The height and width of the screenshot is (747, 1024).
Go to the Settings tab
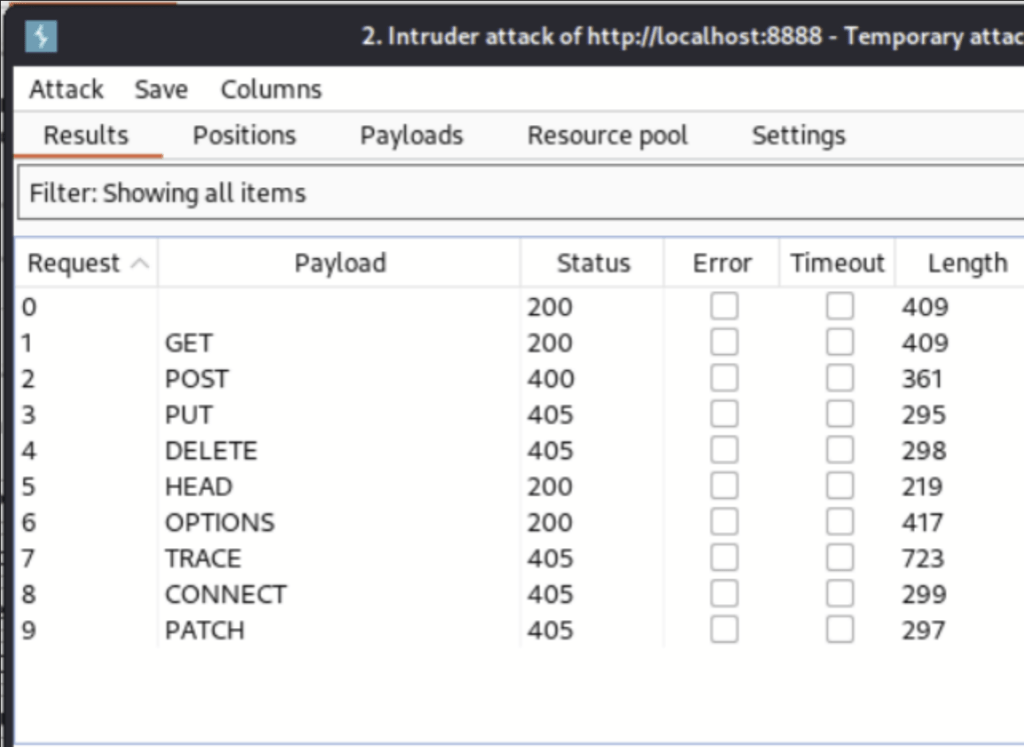point(798,135)
